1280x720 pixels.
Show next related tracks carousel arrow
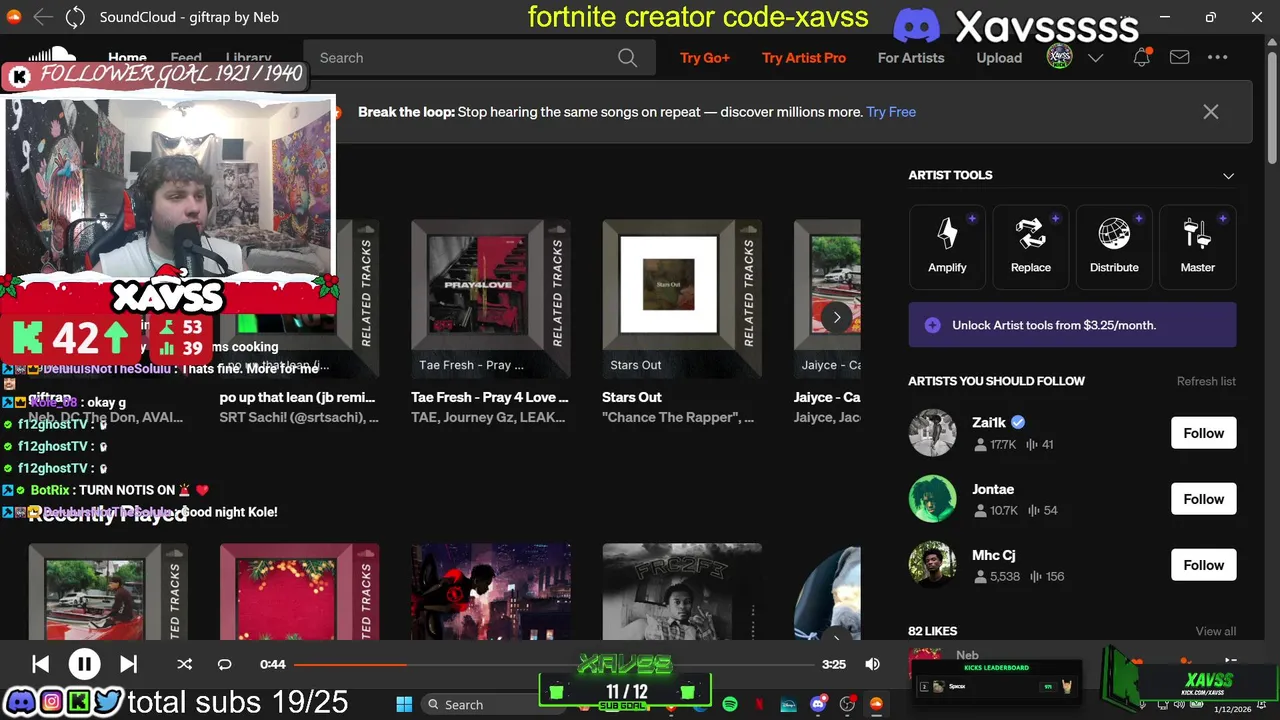click(837, 318)
